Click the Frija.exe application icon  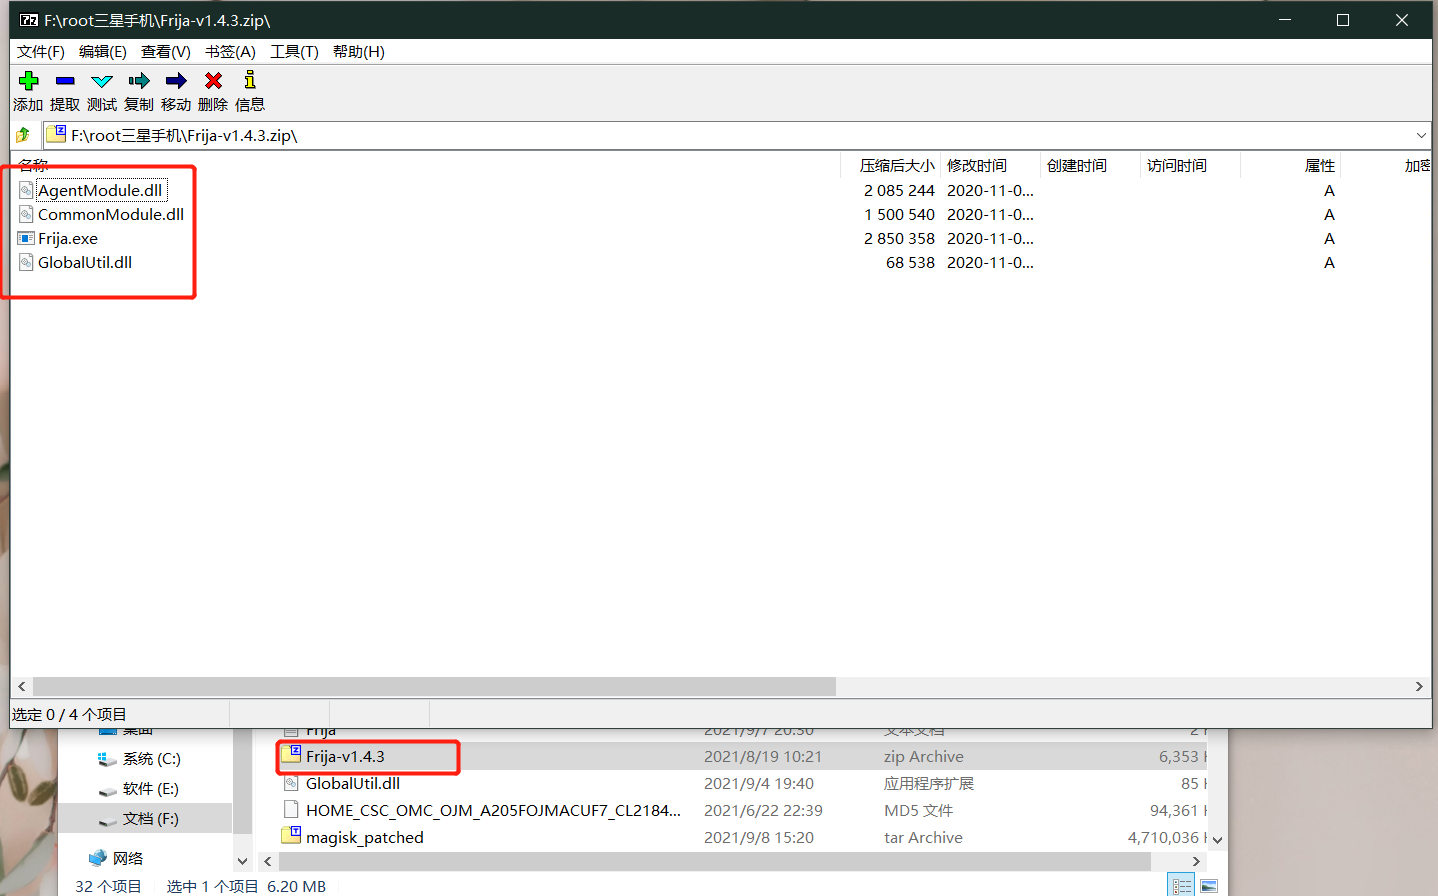[x=26, y=238]
